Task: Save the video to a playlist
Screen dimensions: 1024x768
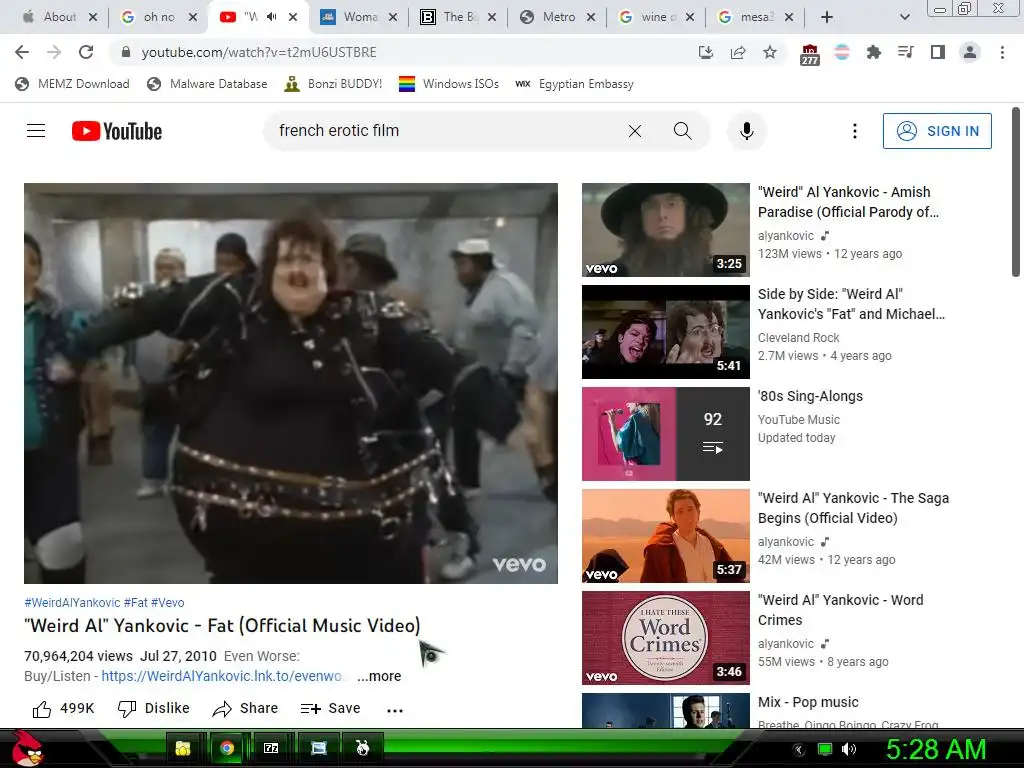Action: [330, 709]
